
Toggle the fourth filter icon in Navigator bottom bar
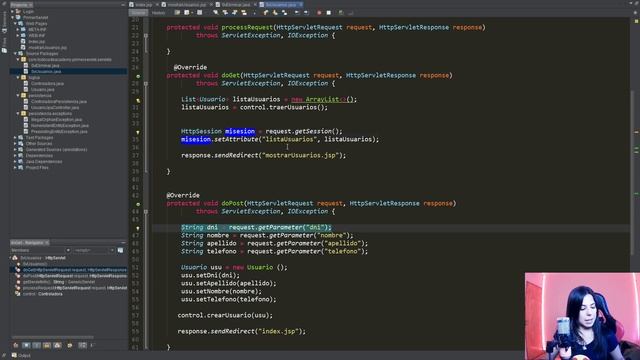[x=47, y=345]
